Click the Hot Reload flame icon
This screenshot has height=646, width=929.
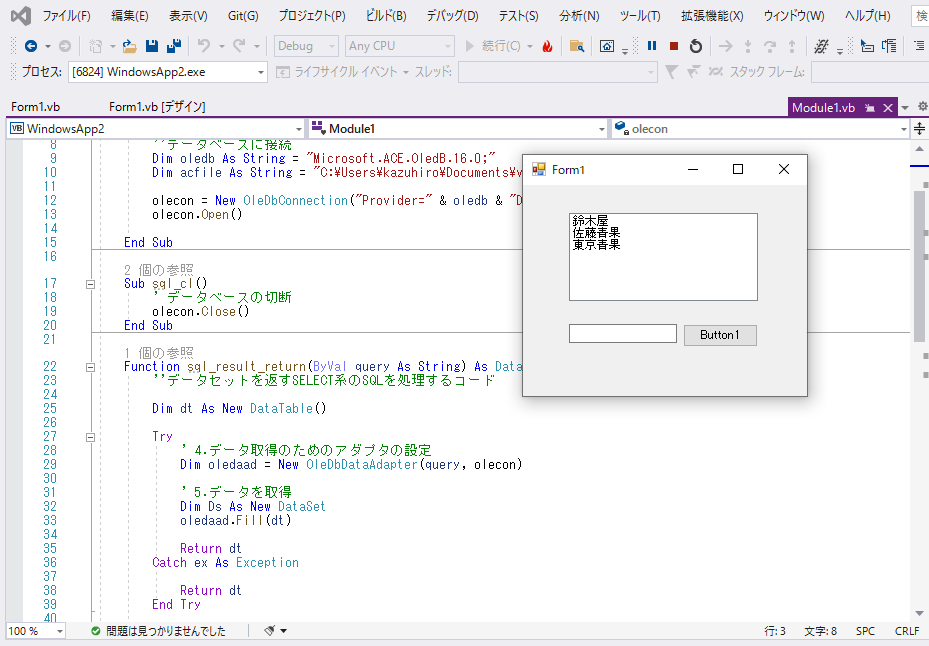[x=547, y=46]
